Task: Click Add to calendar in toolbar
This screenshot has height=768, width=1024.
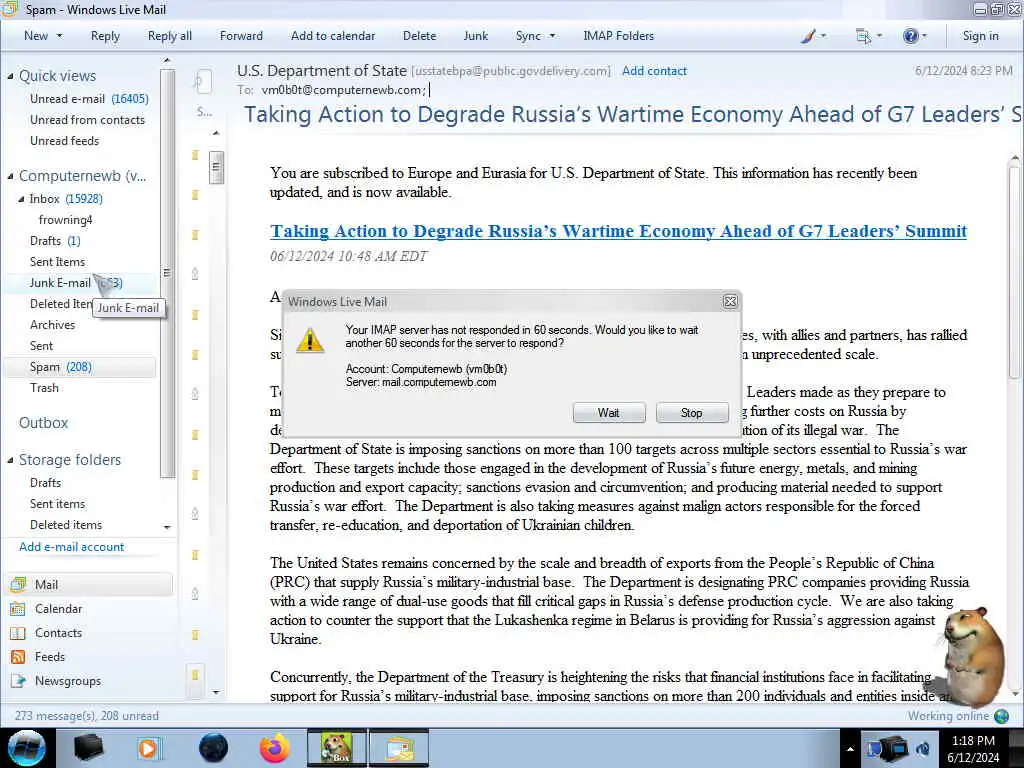Action: [x=333, y=36]
